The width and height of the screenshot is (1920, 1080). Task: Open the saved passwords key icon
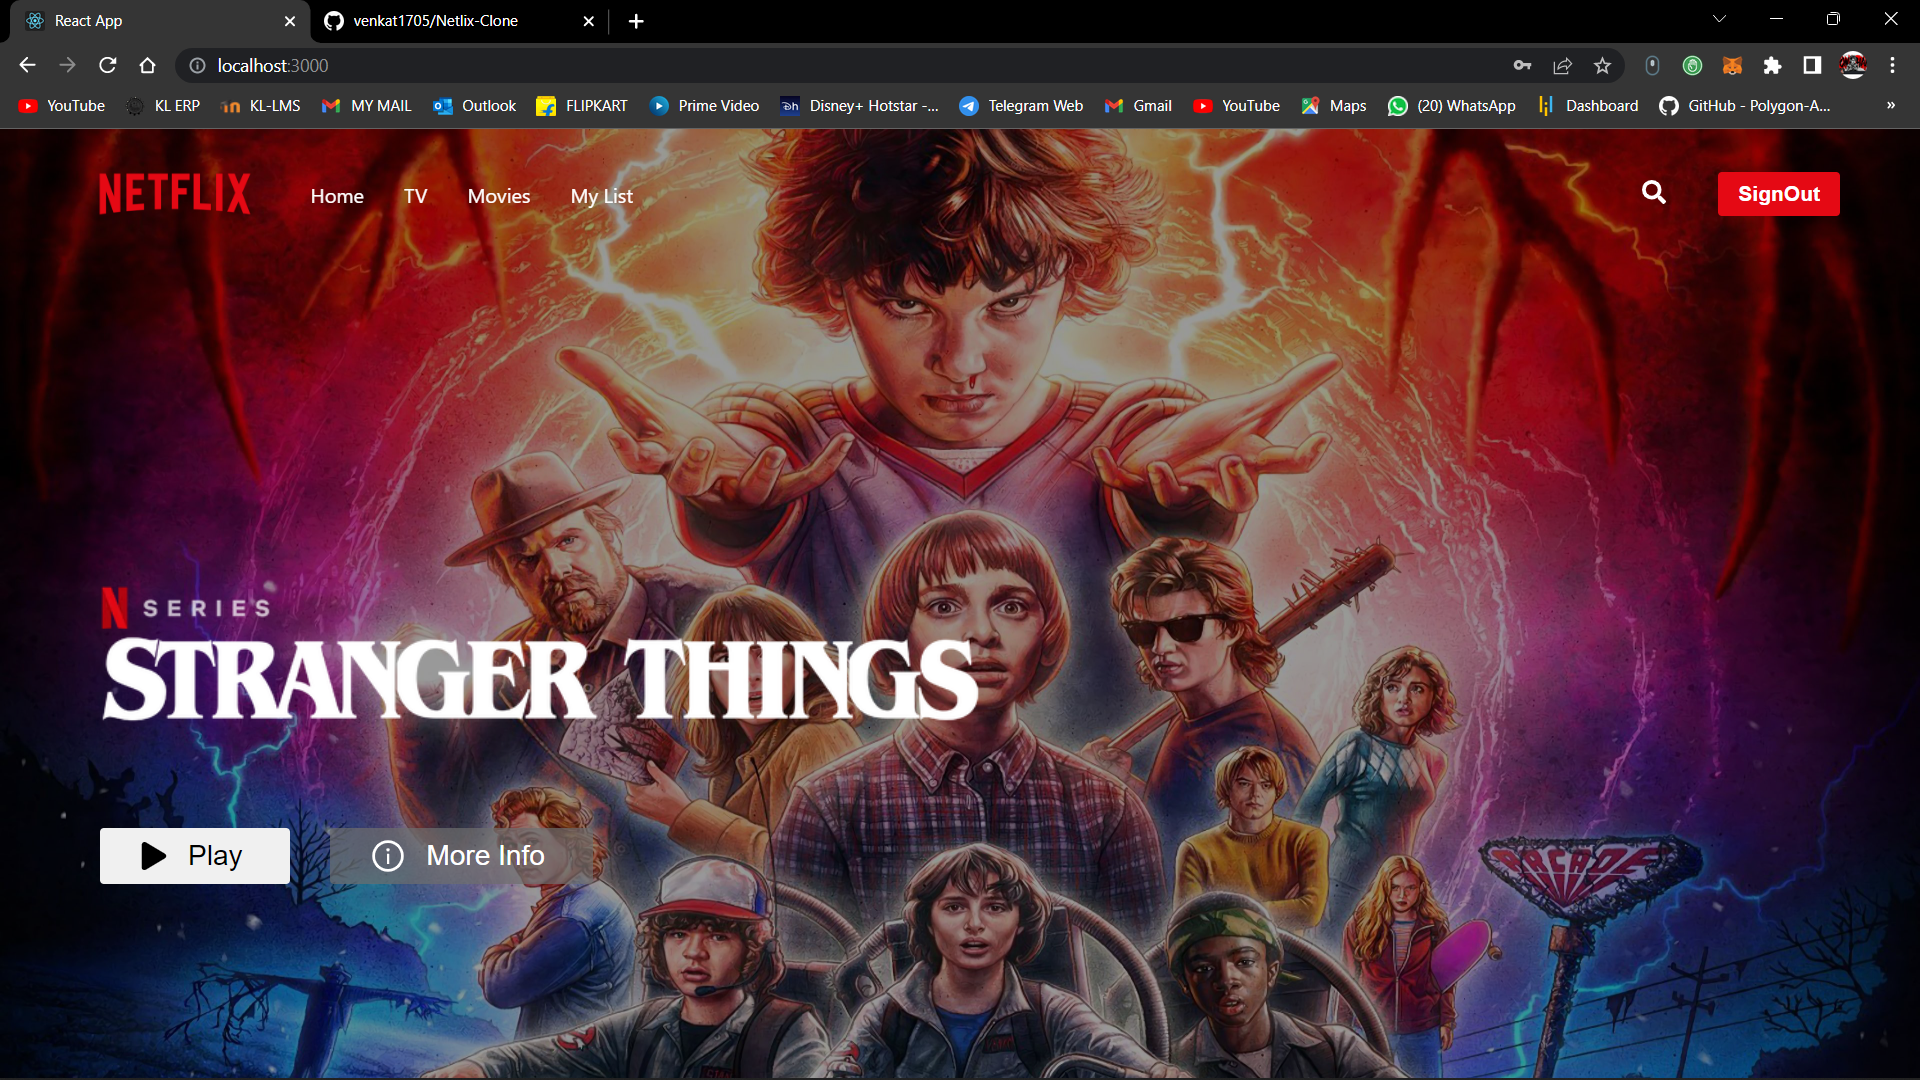pos(1522,65)
